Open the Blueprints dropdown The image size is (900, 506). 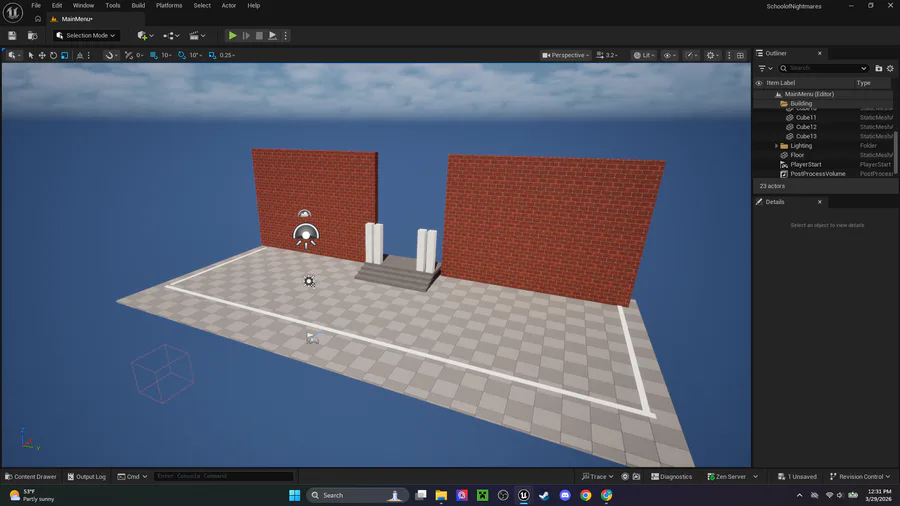(x=171, y=36)
